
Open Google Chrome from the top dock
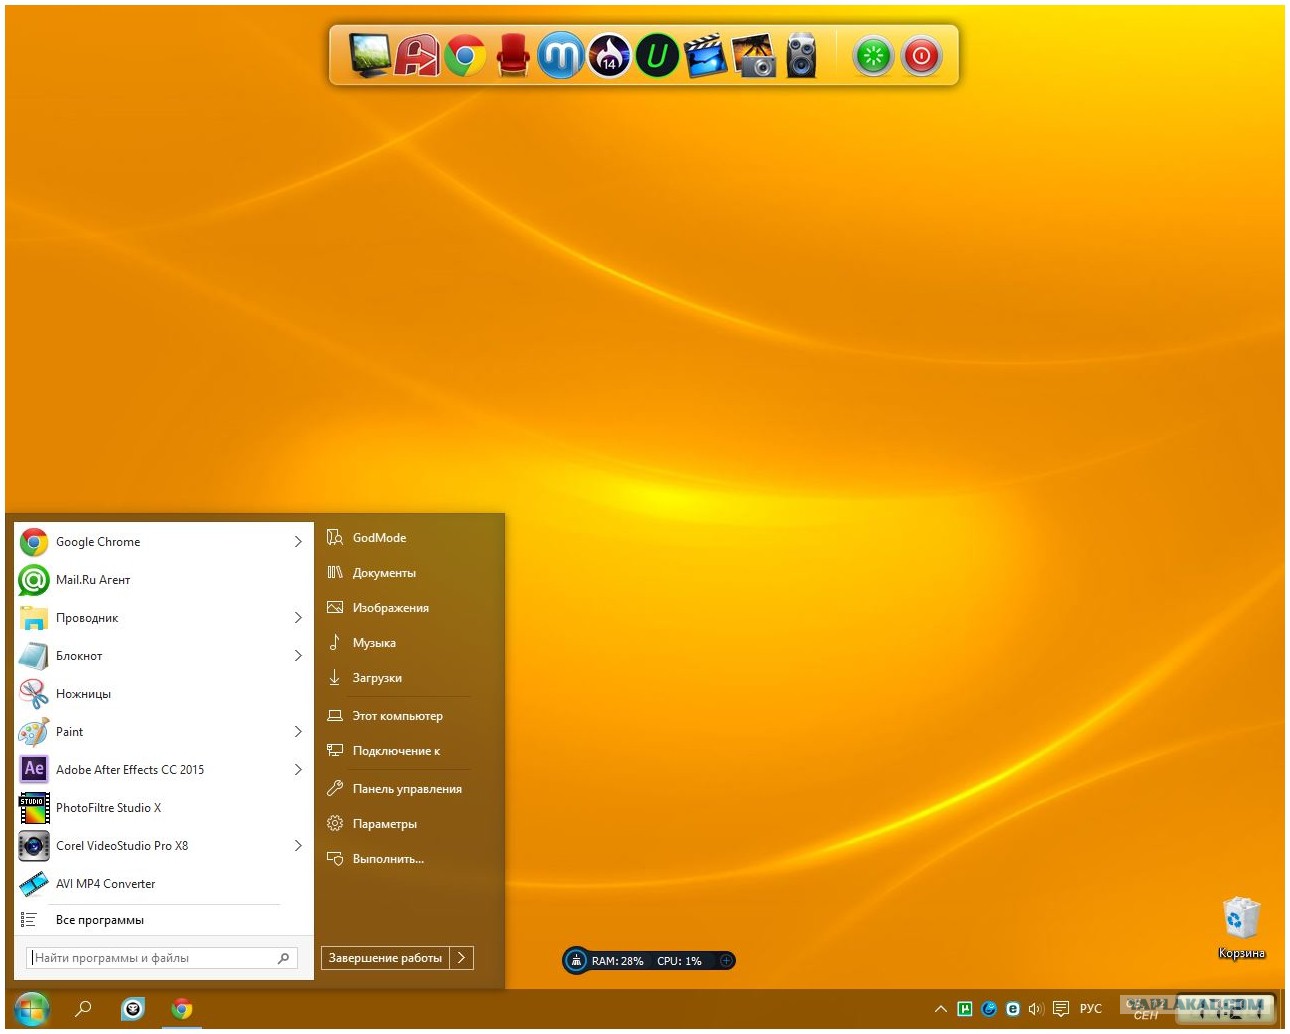coord(464,55)
